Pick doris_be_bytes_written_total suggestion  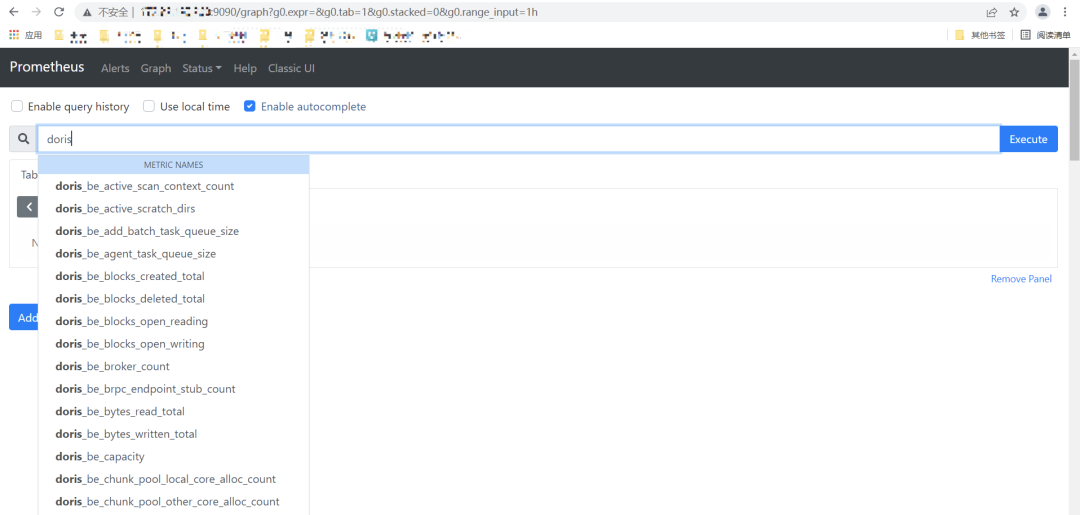point(174,434)
